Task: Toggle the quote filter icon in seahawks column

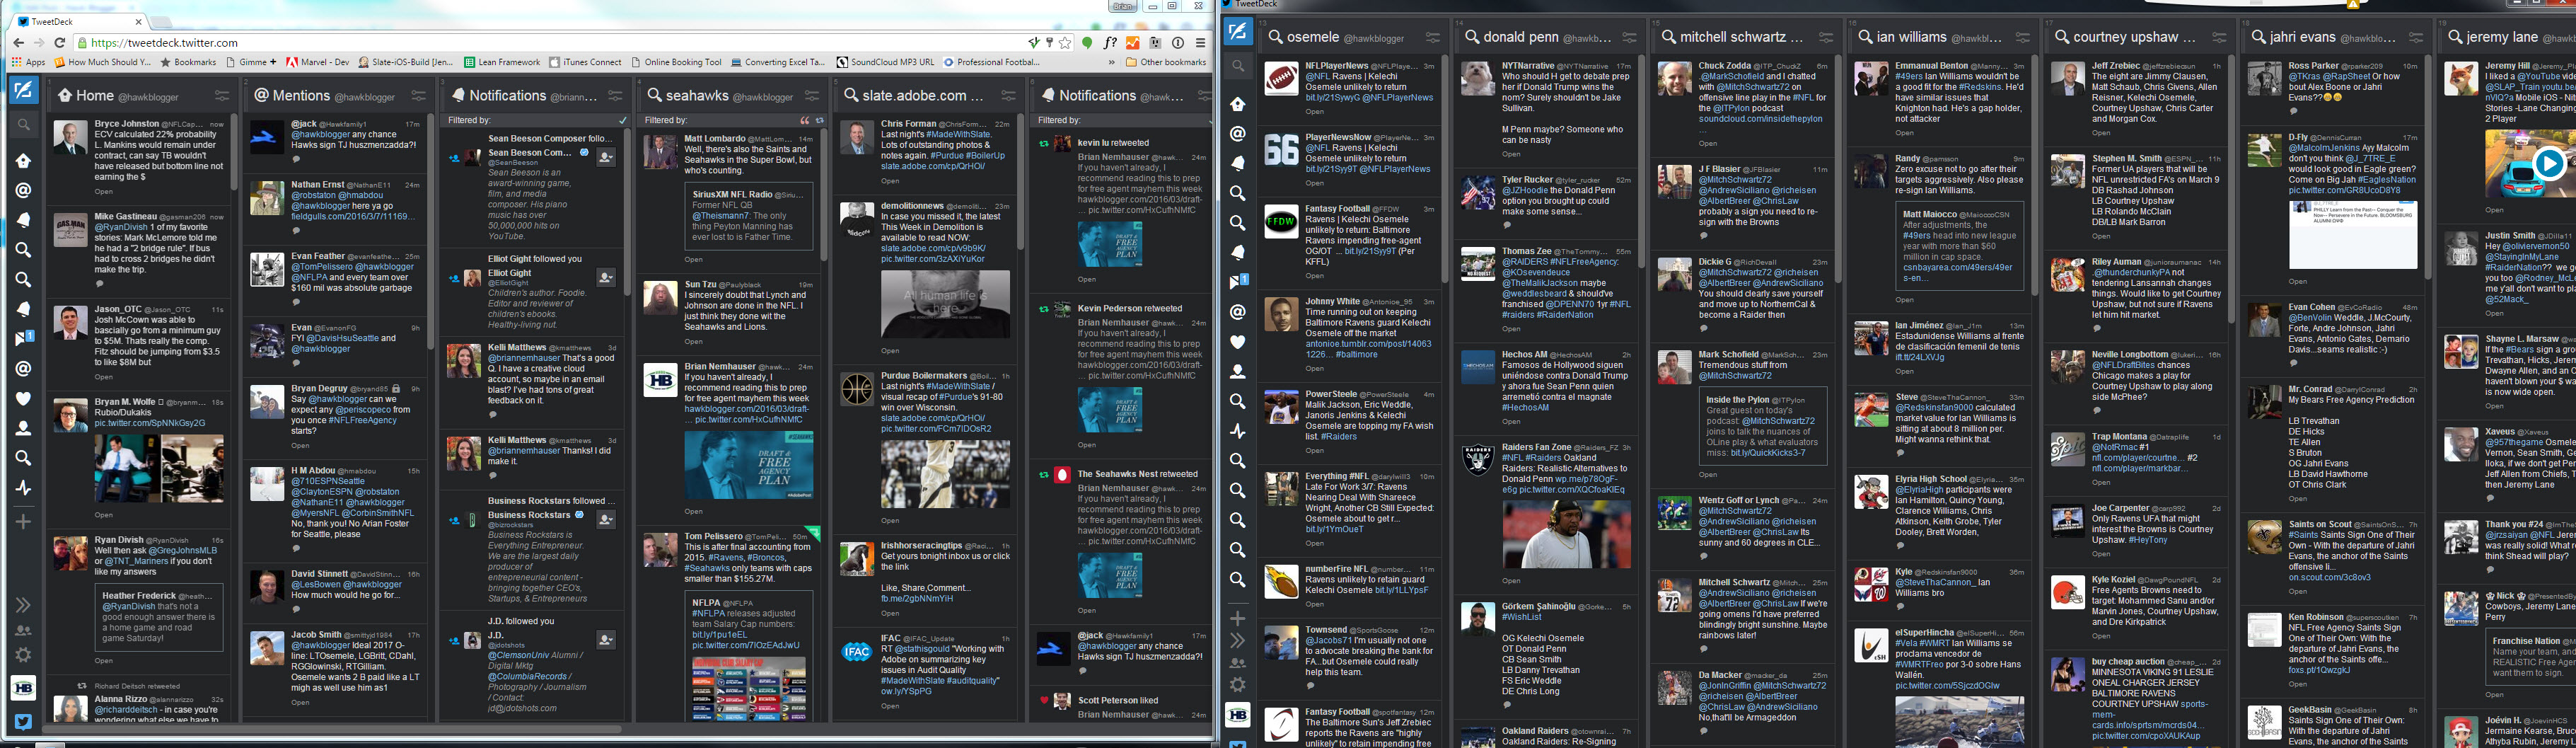Action: click(805, 120)
